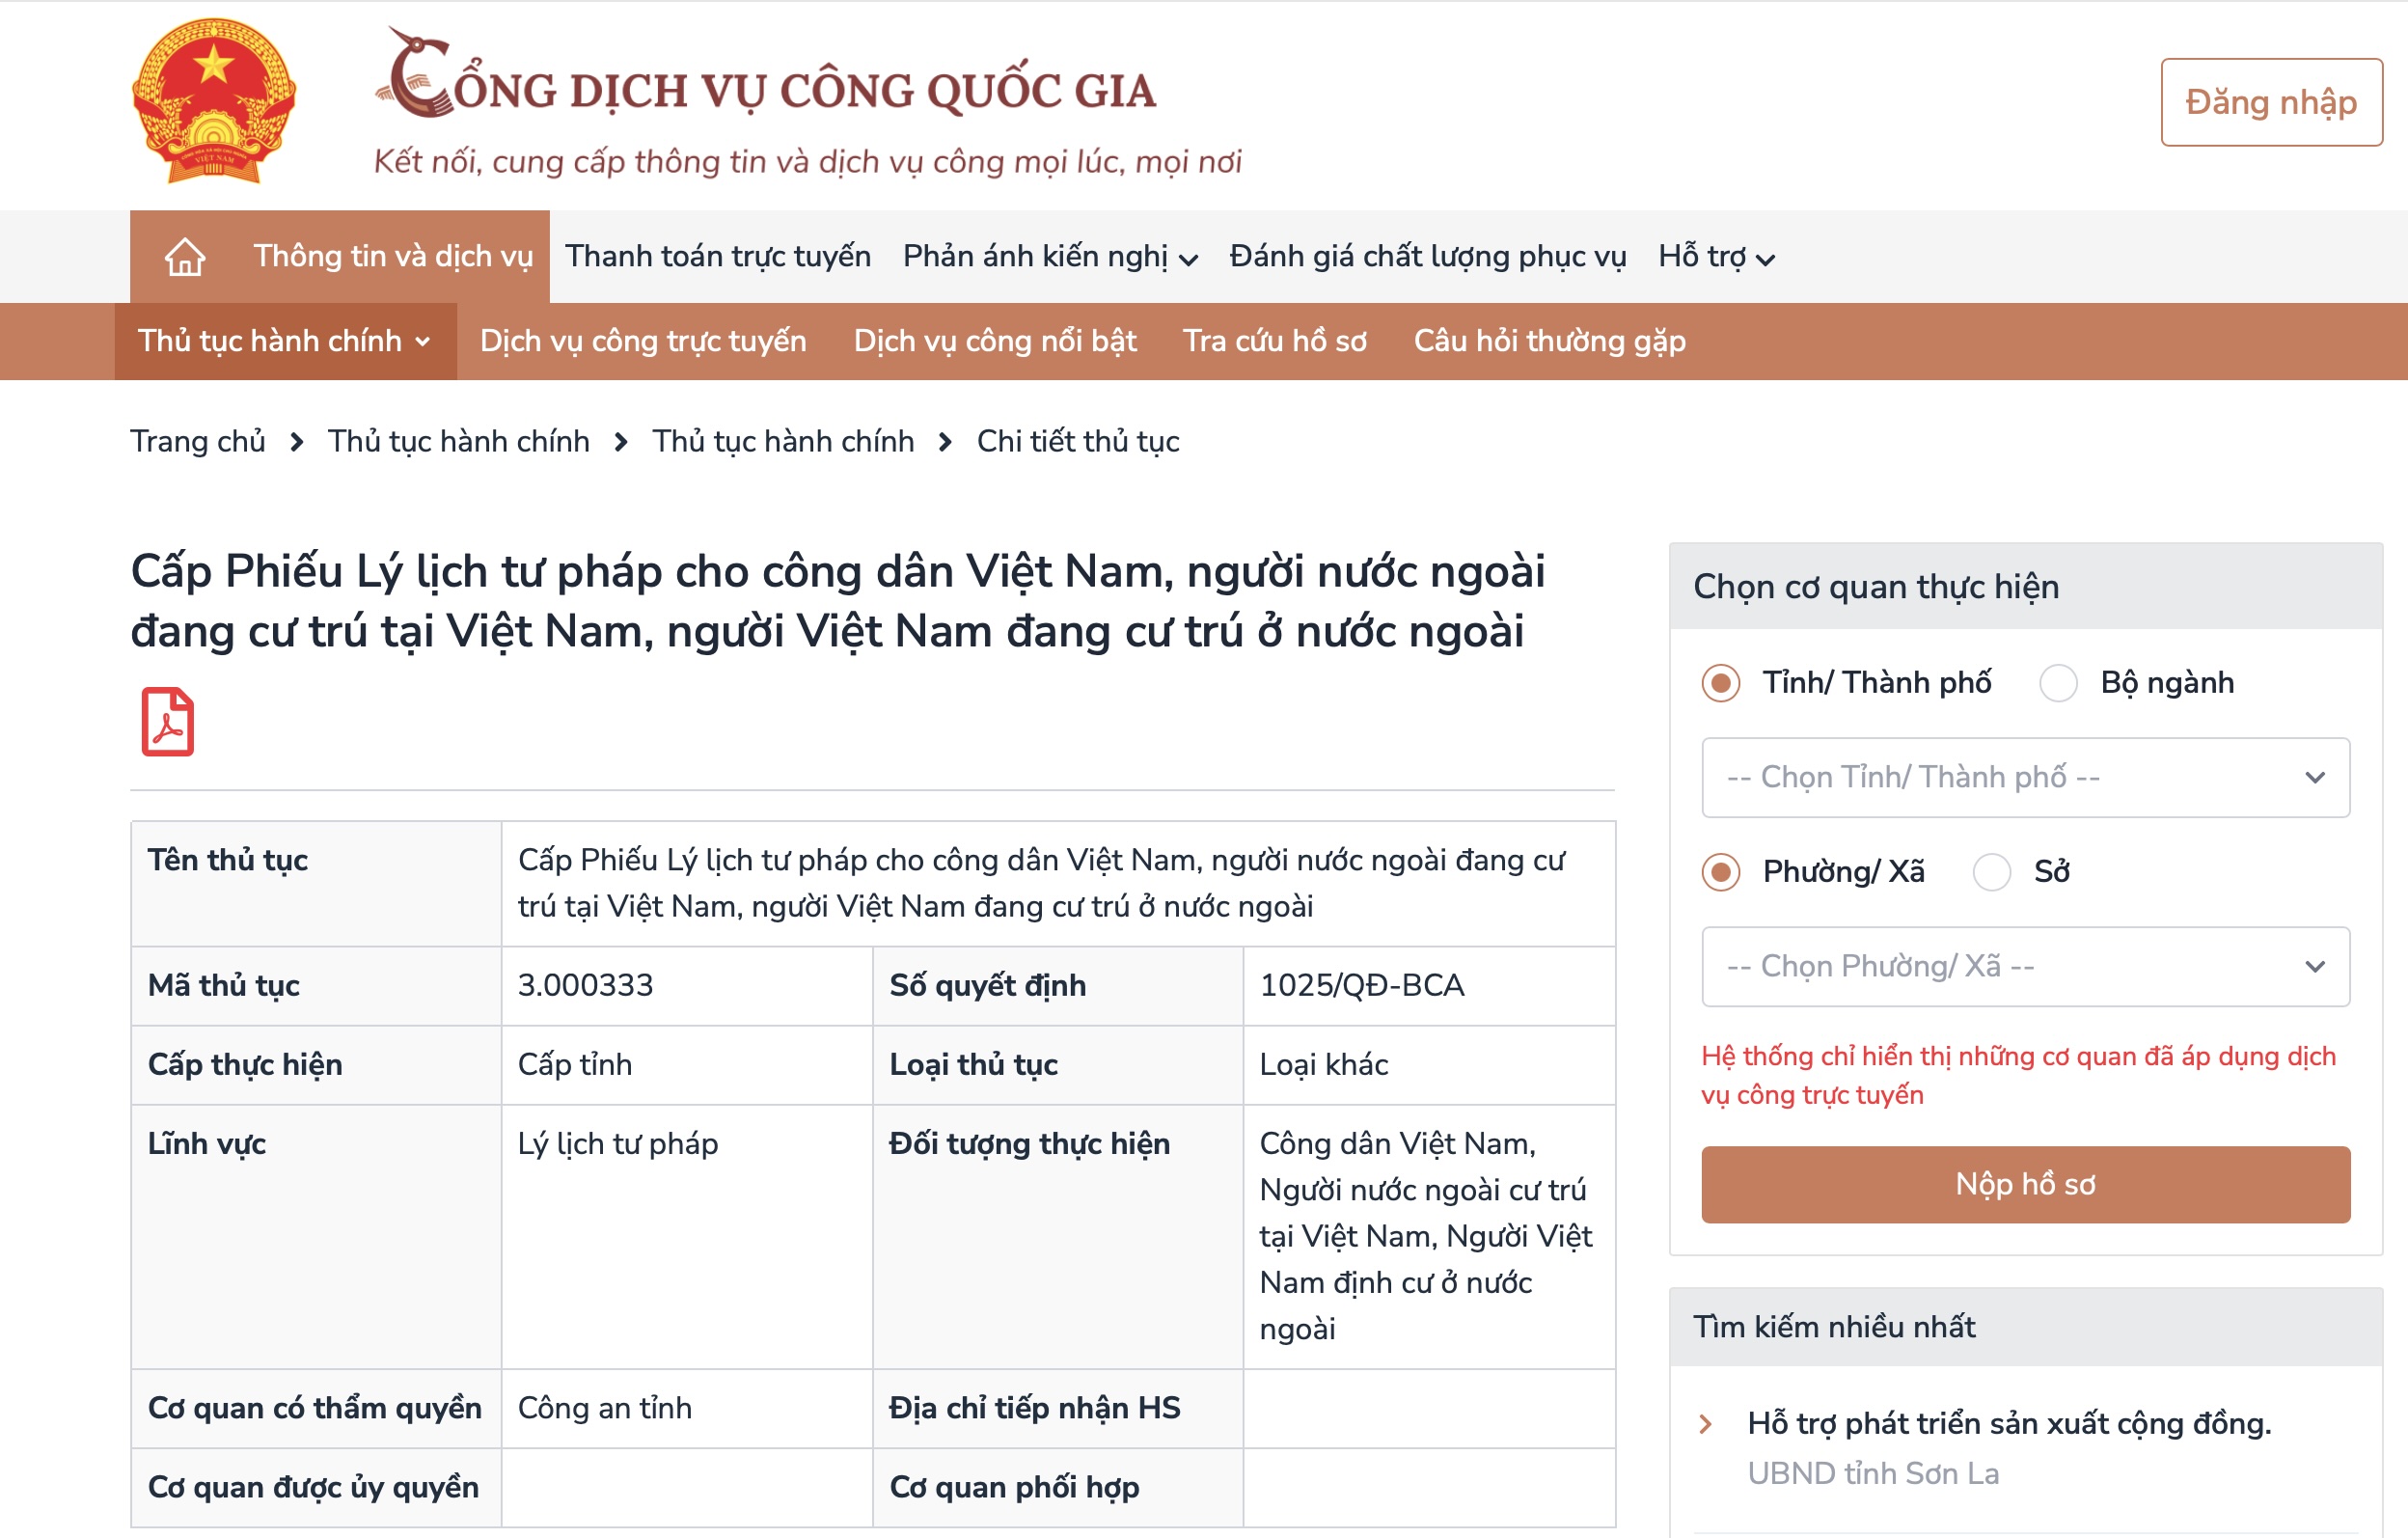The width and height of the screenshot is (2408, 1538).
Task: Open the Chọn Tỉnh/ Thành phố dropdown
Action: (x=2025, y=778)
